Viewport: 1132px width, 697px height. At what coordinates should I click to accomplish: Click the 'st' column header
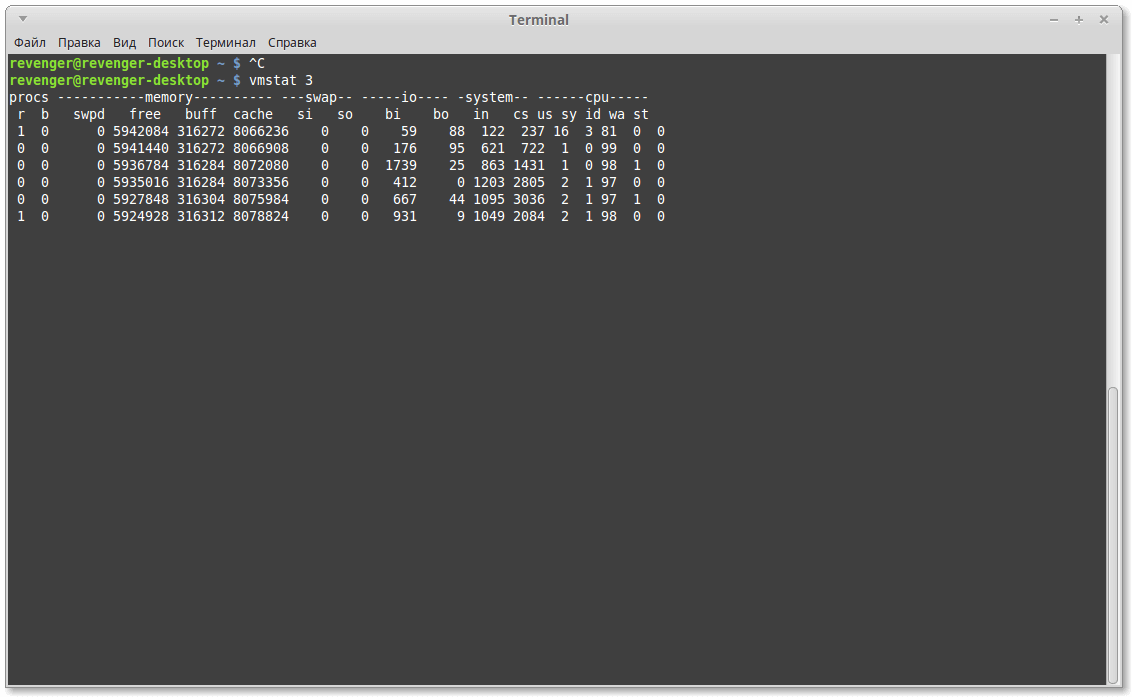641,114
